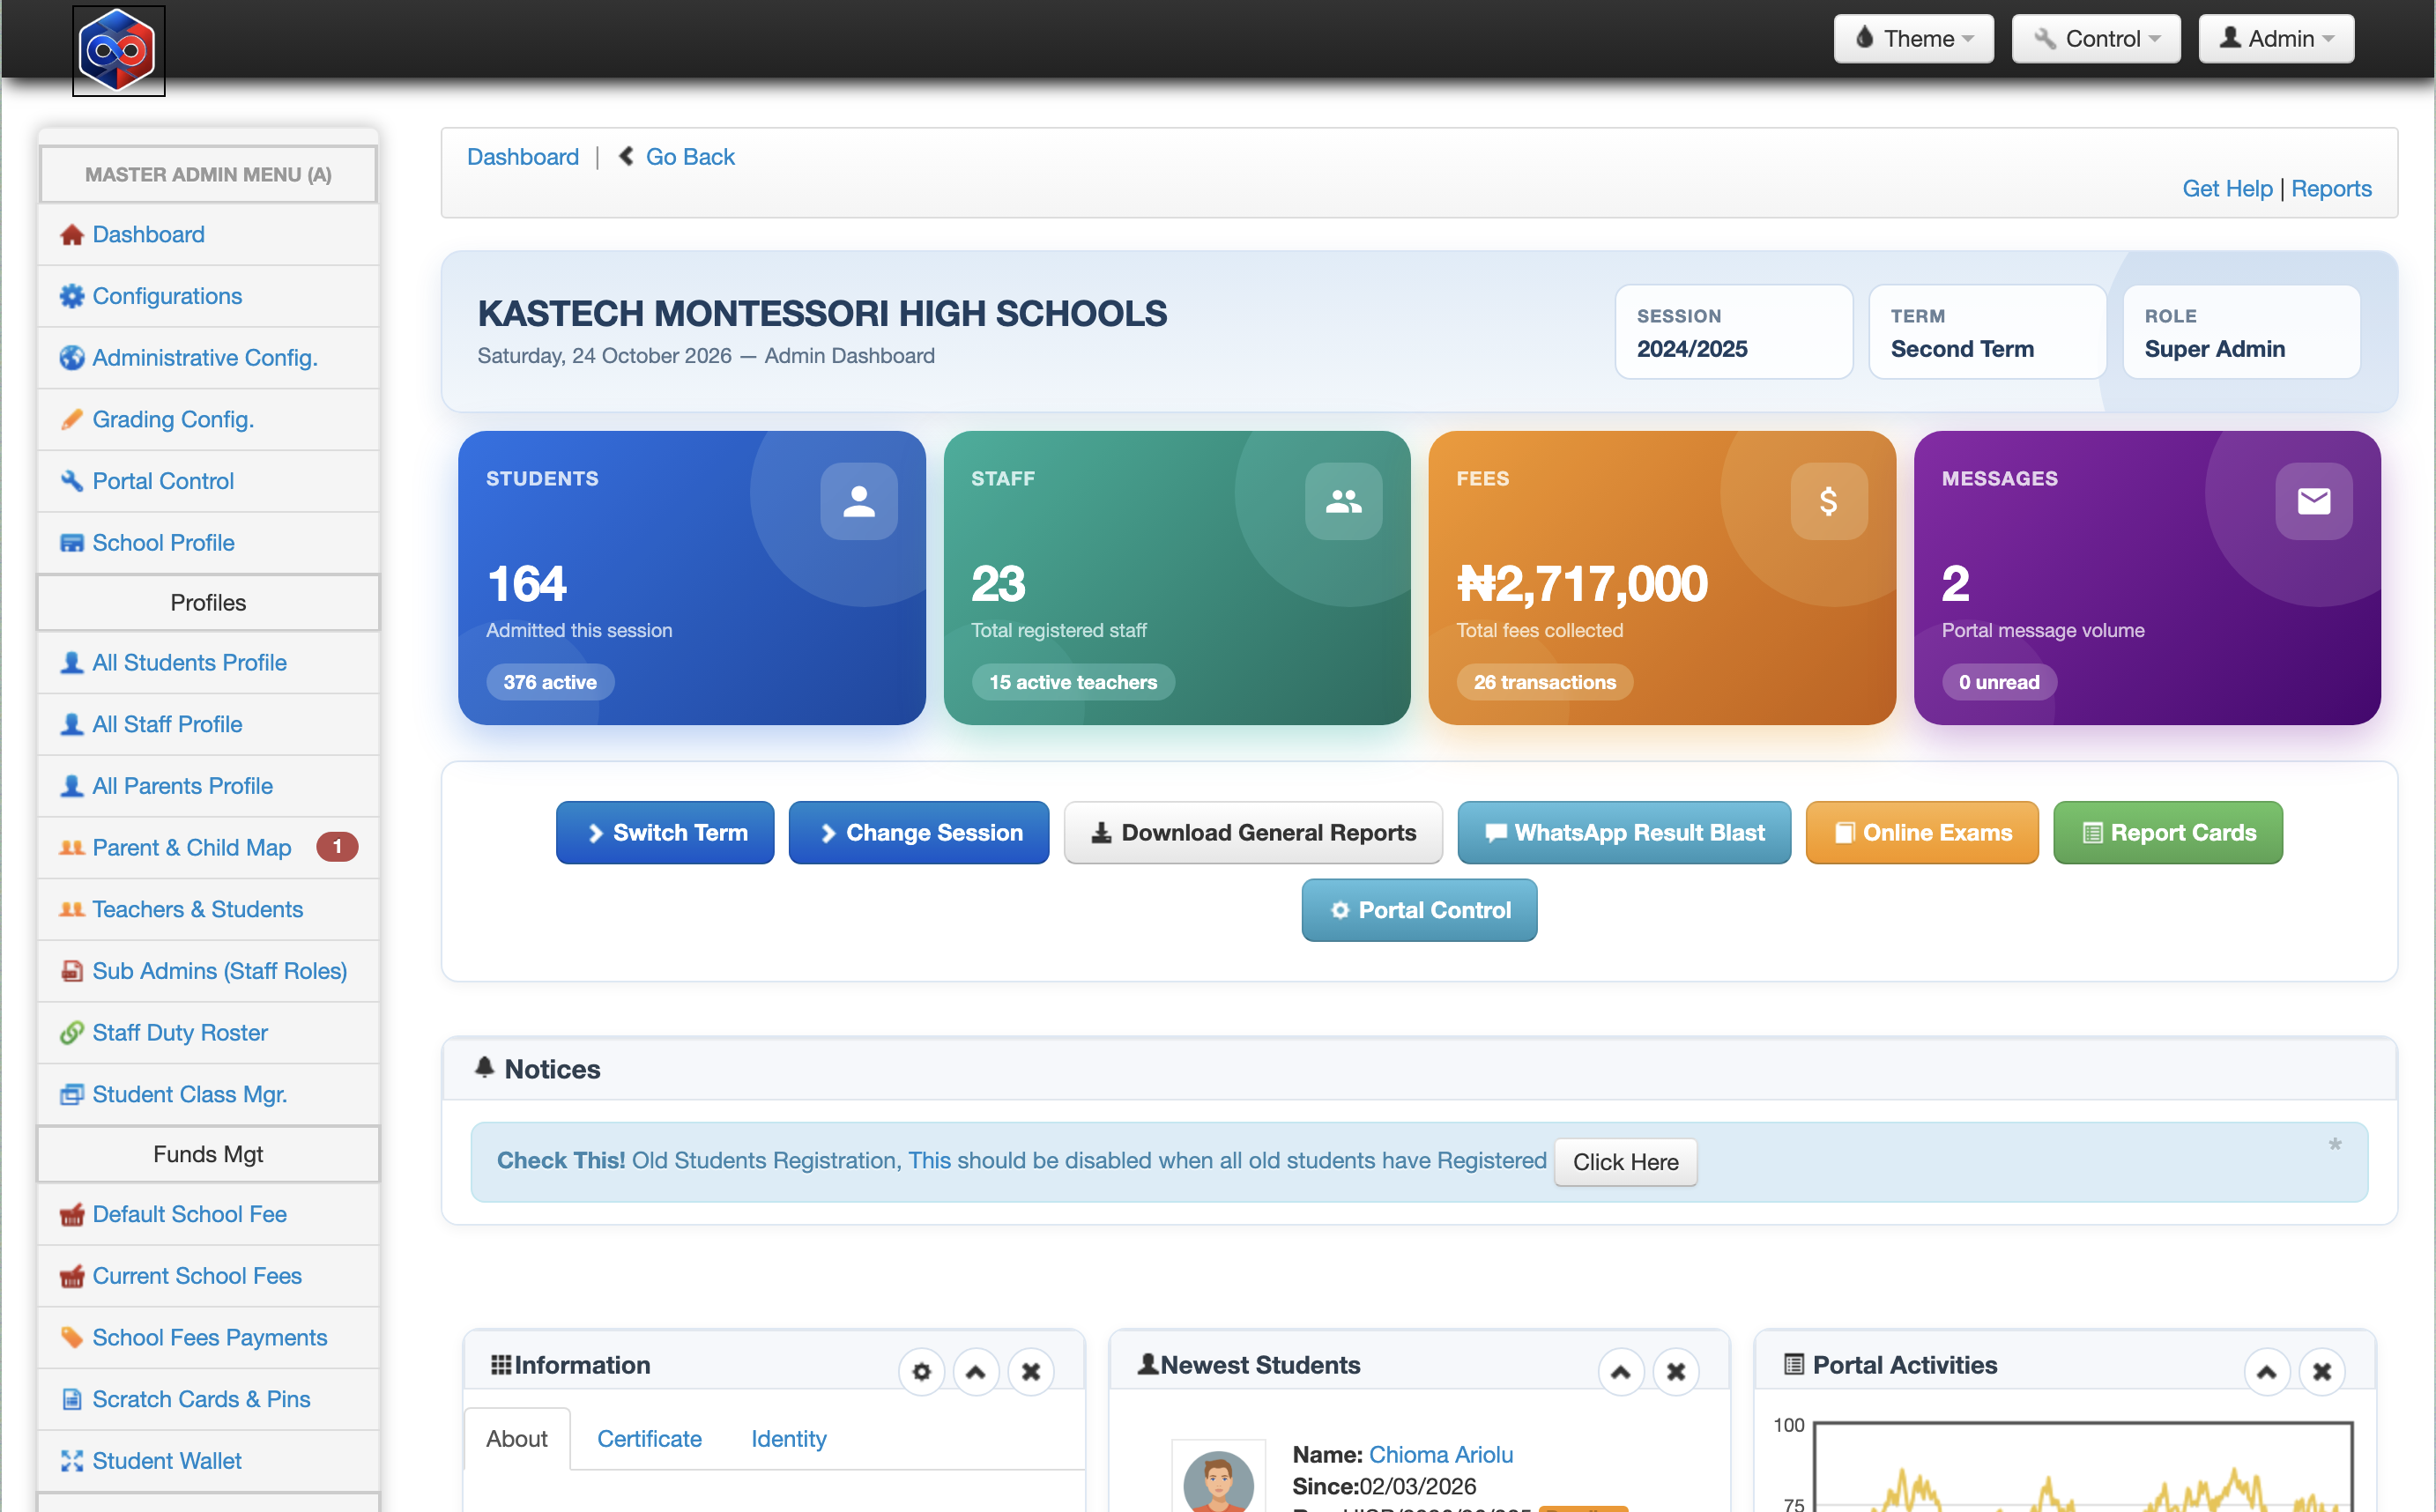Click the Messages card envelope icon
The height and width of the screenshot is (1512, 2436).
click(x=2313, y=501)
